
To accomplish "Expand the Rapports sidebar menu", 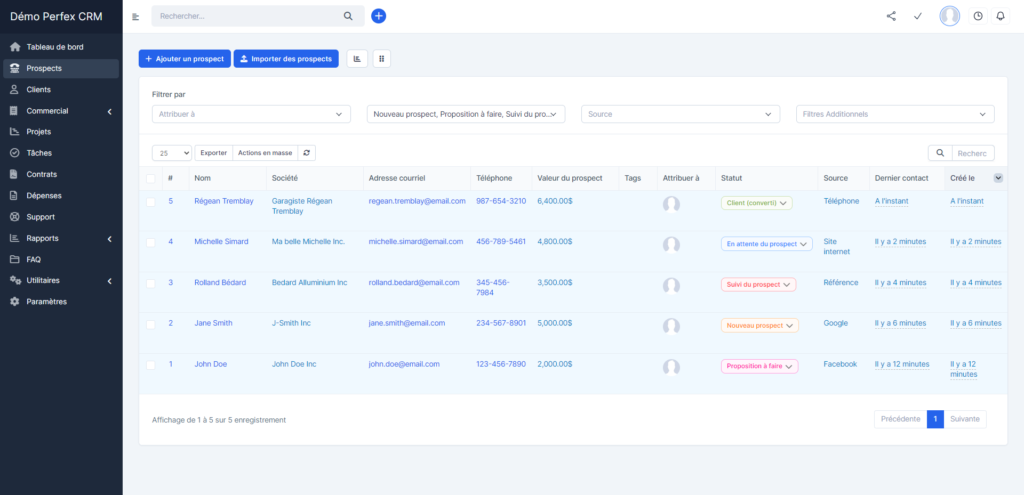I will pyautogui.click(x=61, y=238).
